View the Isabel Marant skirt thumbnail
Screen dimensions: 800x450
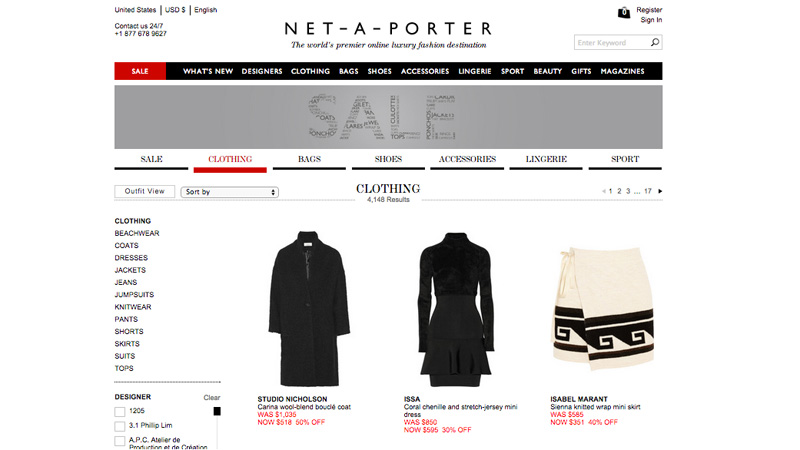[604, 309]
